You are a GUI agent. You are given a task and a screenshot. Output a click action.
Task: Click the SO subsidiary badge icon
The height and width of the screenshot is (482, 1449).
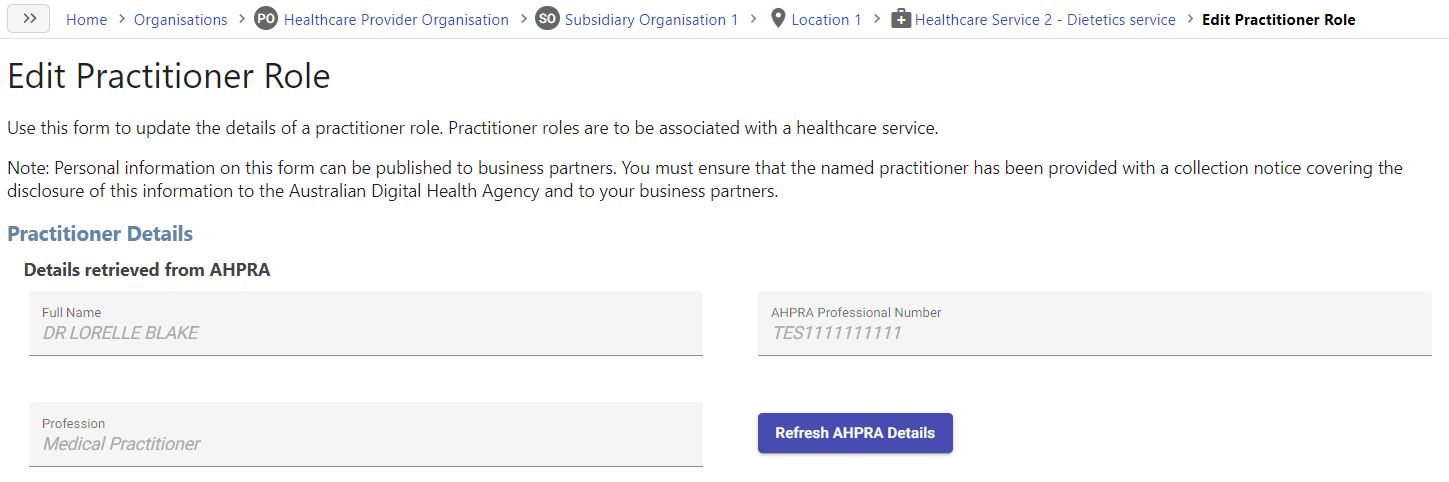click(x=547, y=19)
